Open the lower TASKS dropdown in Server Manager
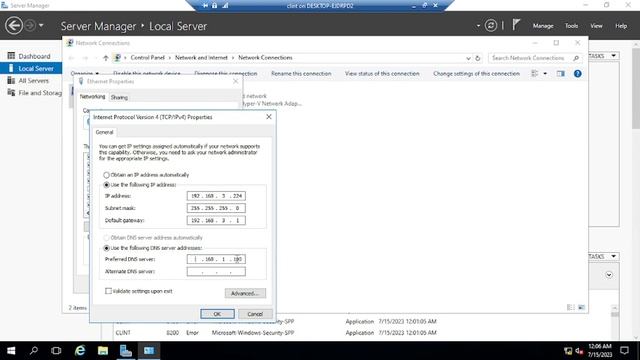 604,256
